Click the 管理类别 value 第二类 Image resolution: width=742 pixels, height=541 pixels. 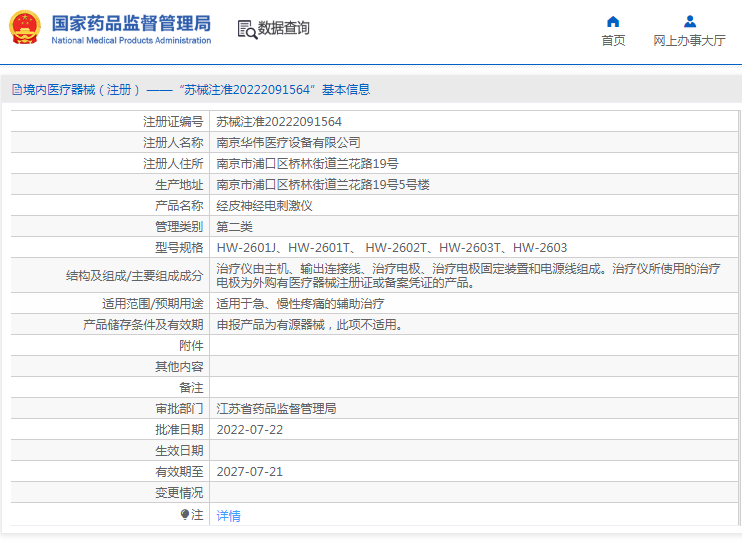[x=235, y=226]
